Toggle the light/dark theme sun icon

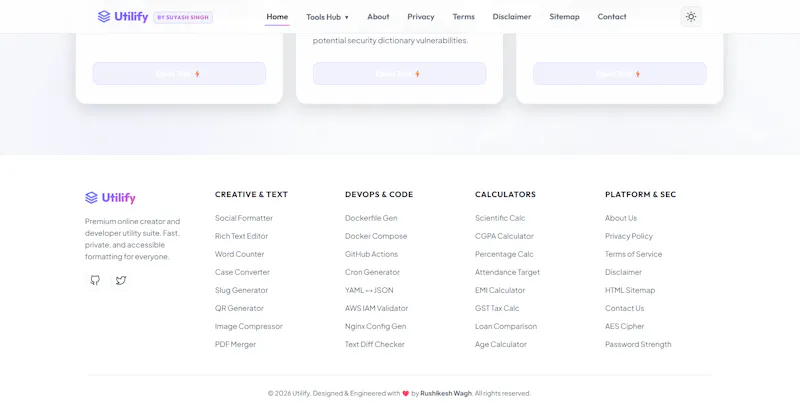point(691,17)
